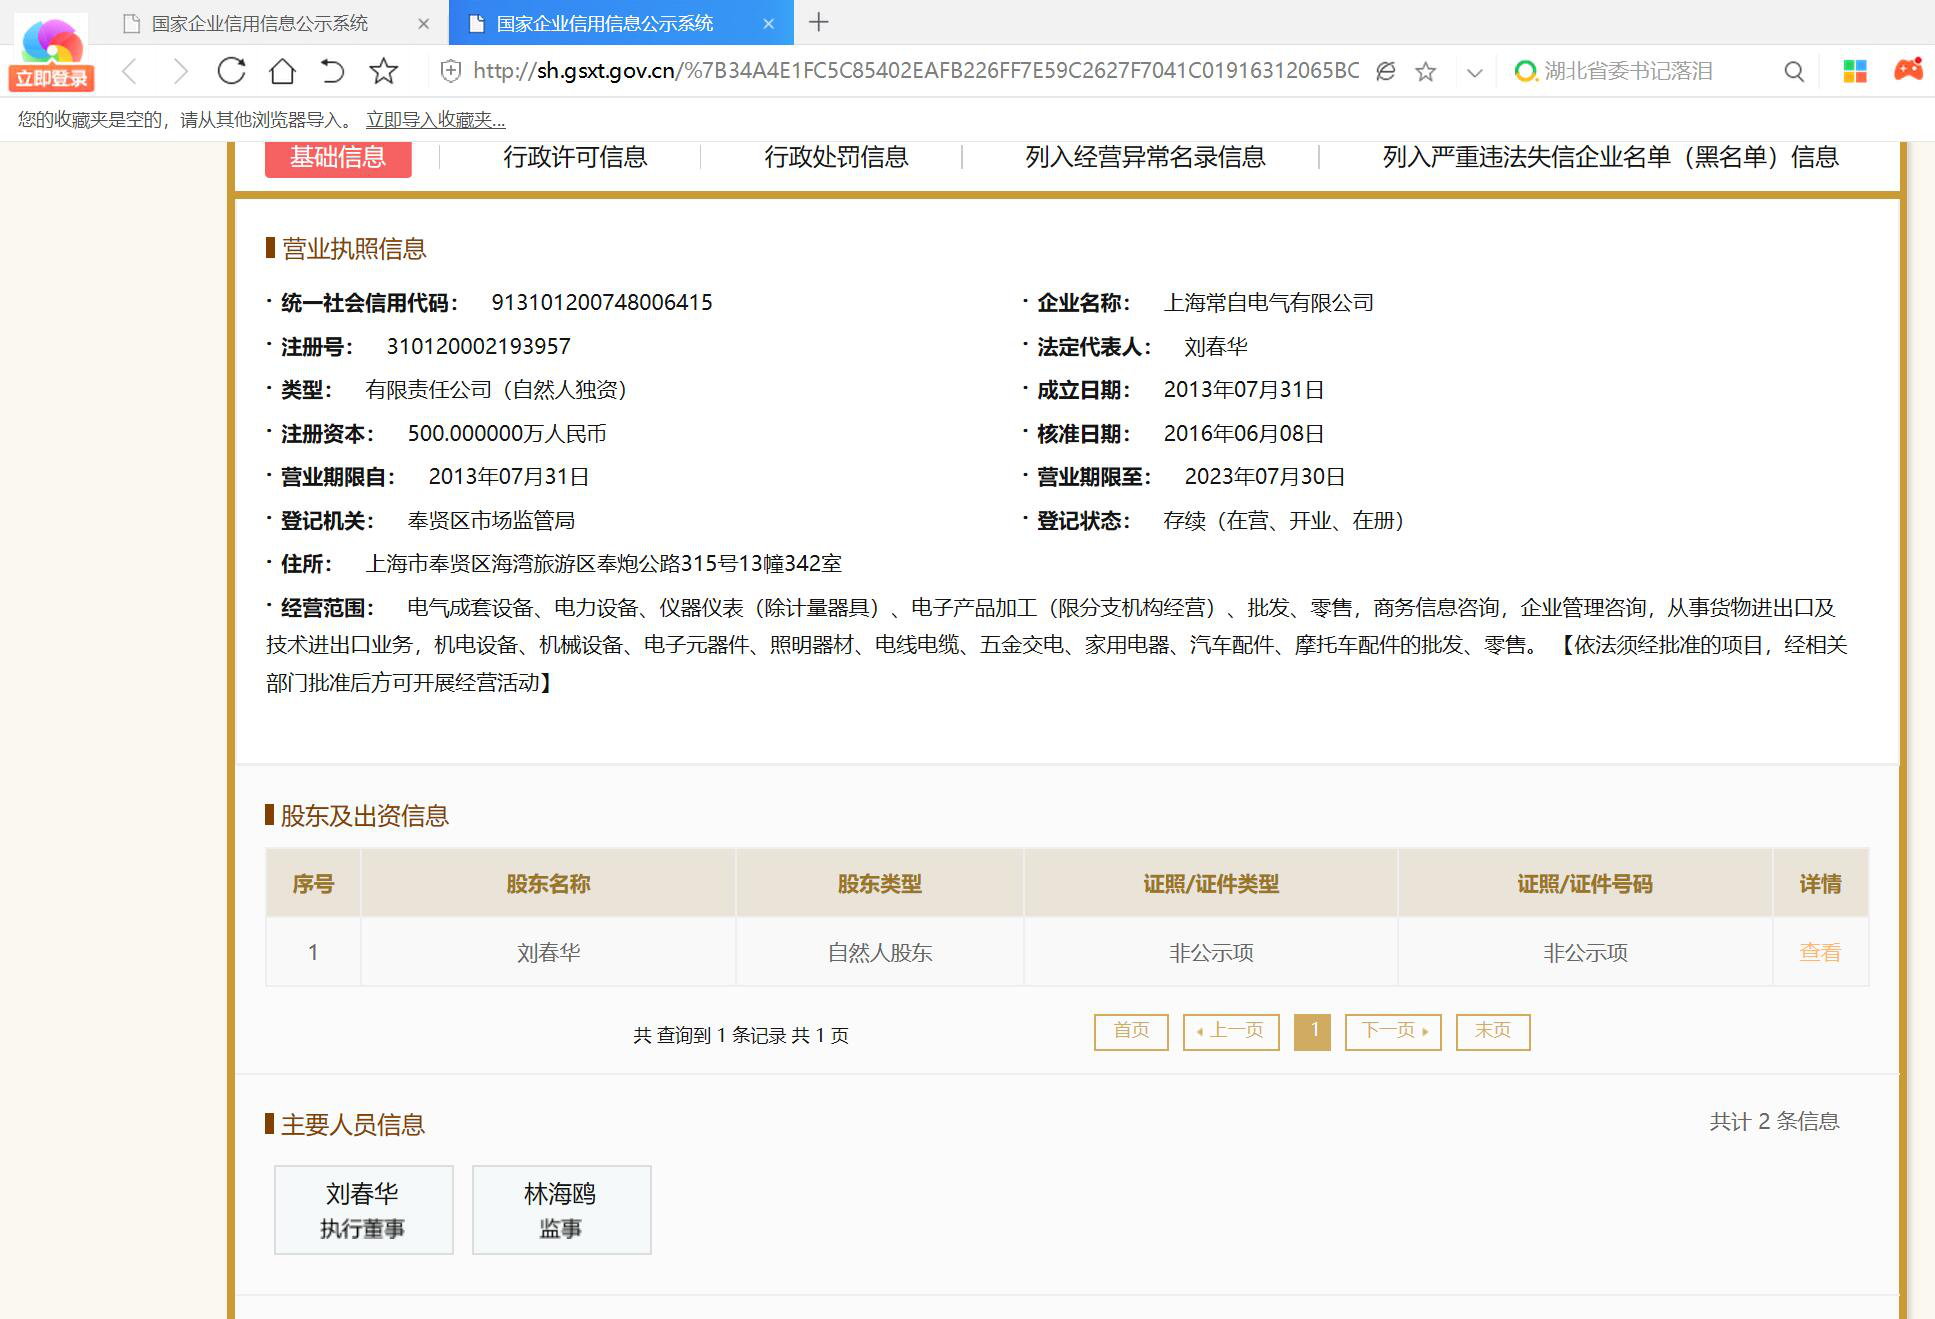Open 列入经营异常名录信息 tab
This screenshot has width=1935, height=1319.
tap(1145, 157)
